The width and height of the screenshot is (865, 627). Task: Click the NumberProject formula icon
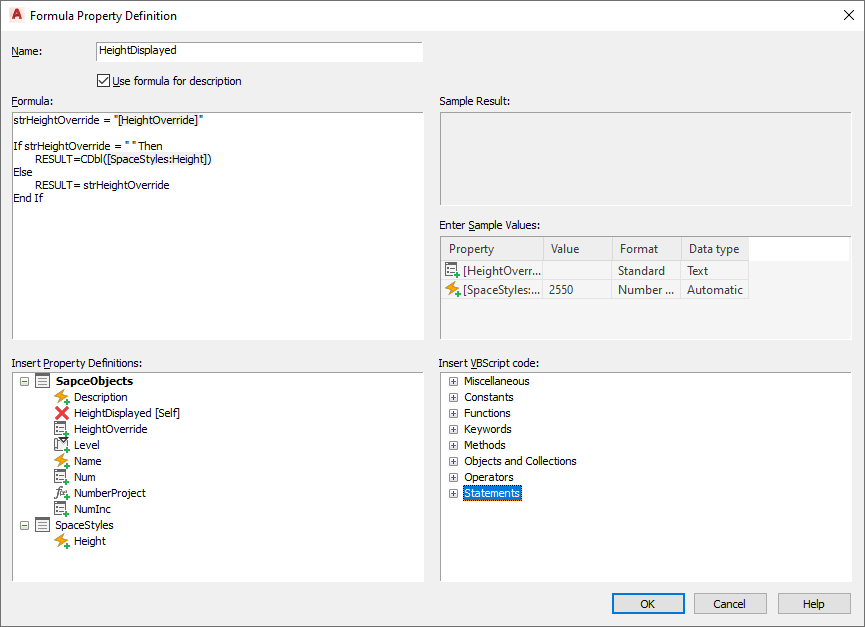(x=61, y=493)
